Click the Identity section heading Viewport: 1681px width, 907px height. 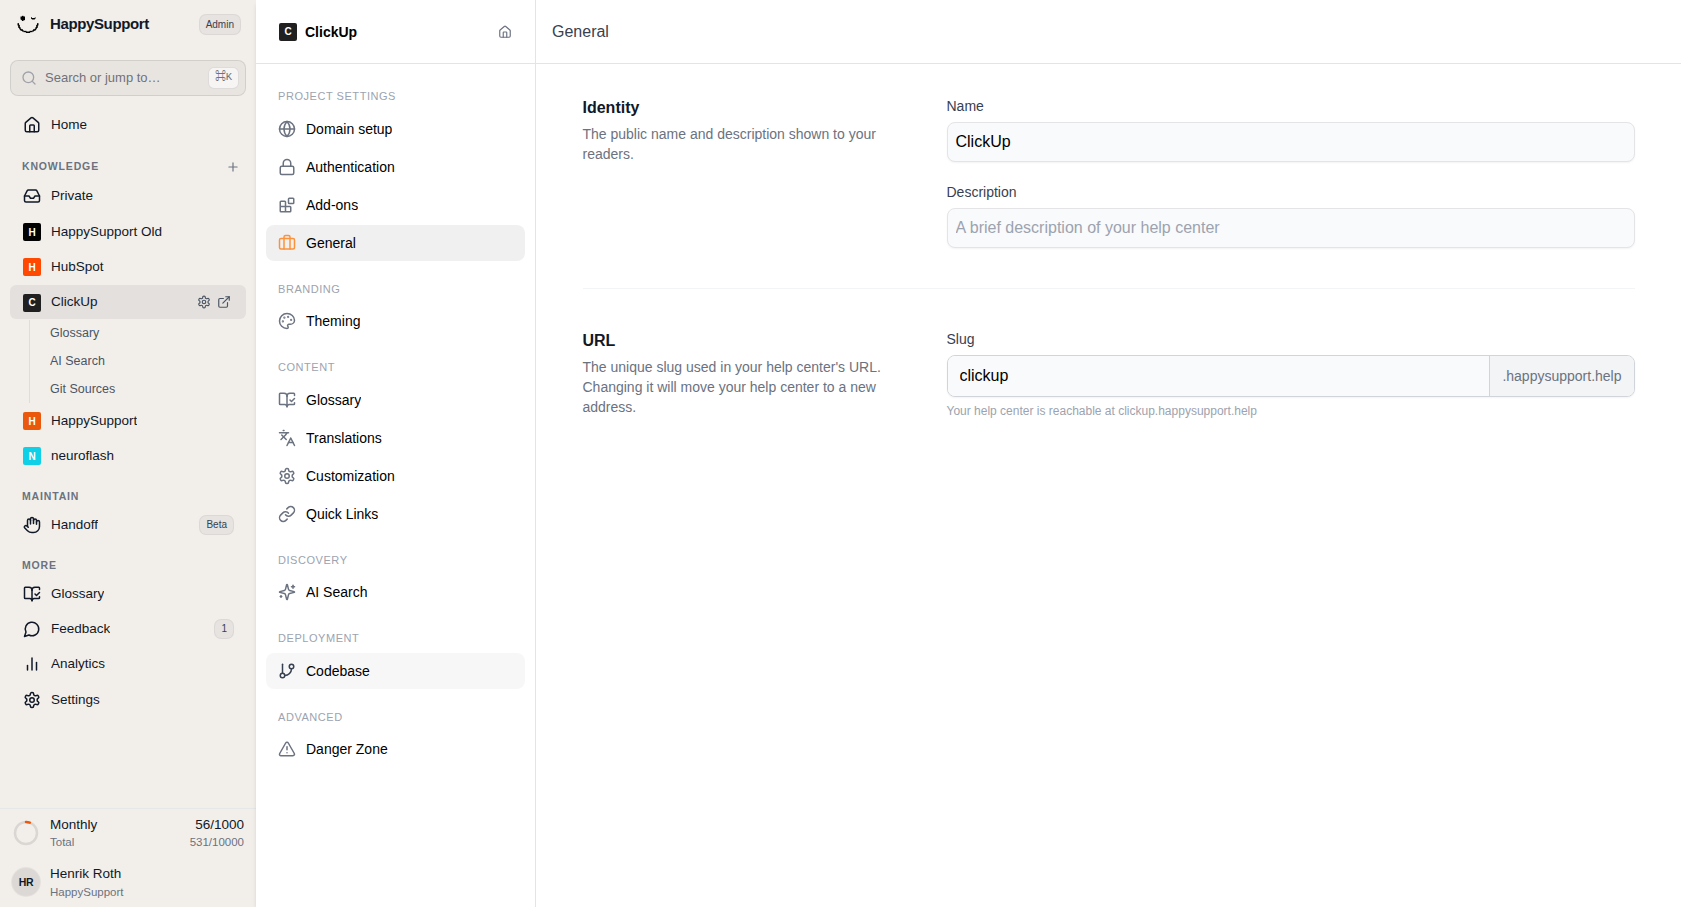click(611, 108)
